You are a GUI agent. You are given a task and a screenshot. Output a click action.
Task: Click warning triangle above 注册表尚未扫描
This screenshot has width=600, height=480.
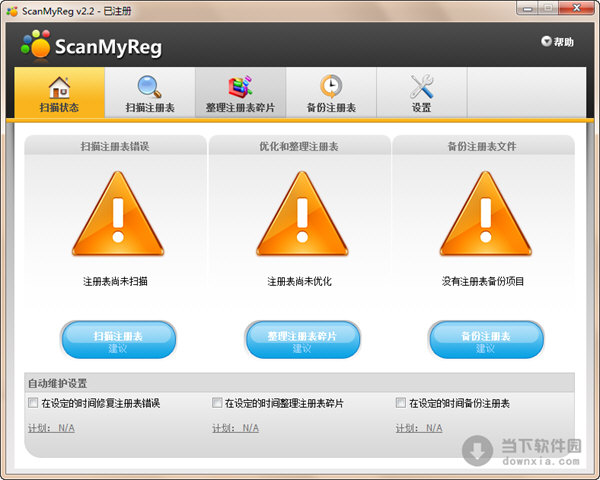coord(118,214)
